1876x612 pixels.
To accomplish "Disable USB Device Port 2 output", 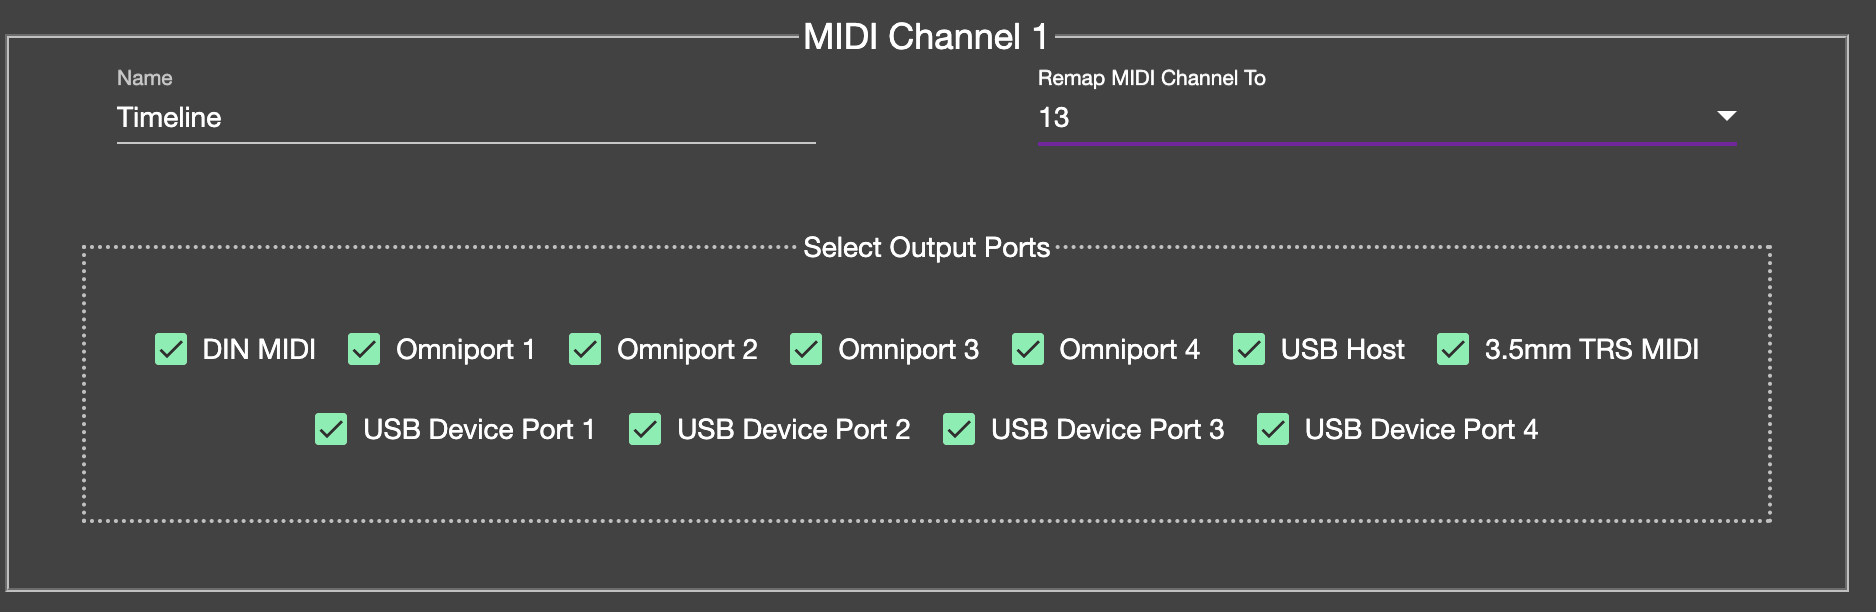I will pyautogui.click(x=645, y=429).
